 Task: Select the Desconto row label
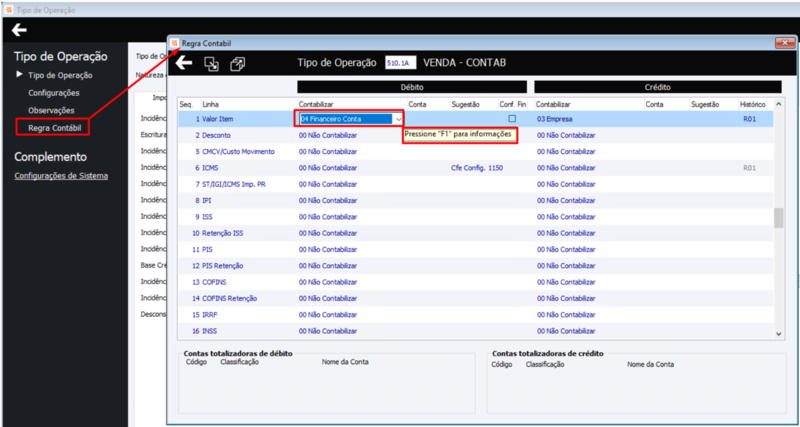coord(216,135)
